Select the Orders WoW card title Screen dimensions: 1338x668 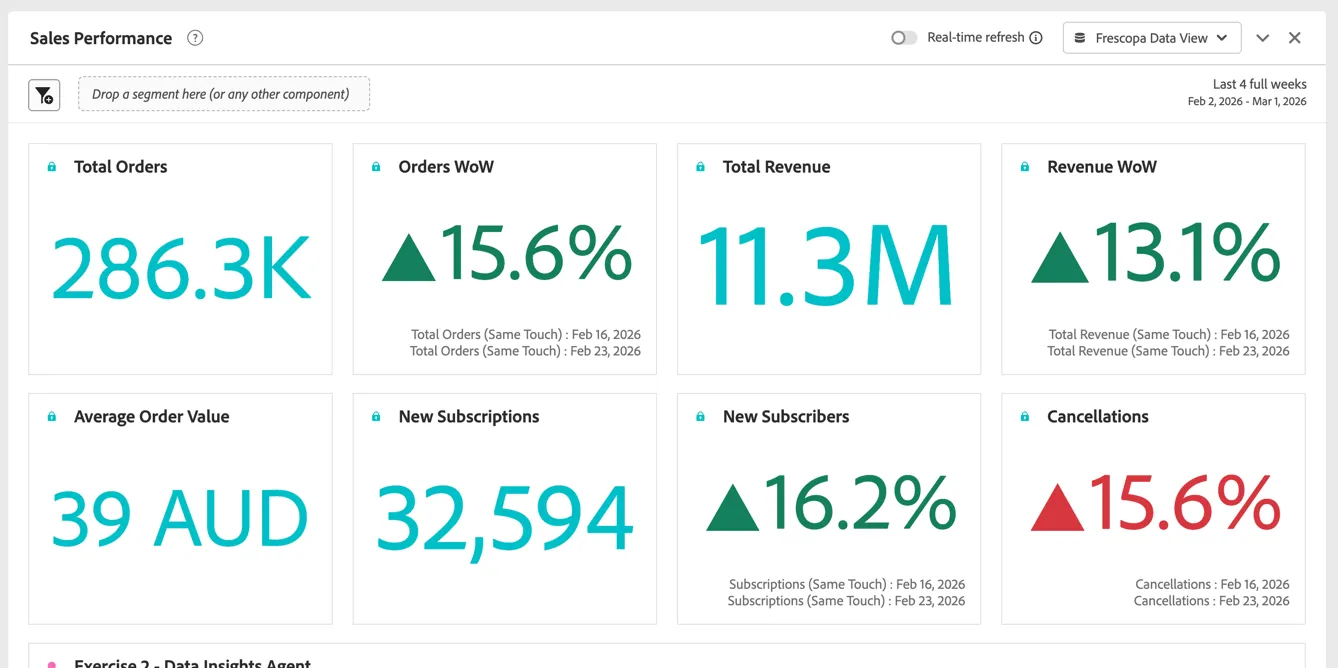[446, 167]
